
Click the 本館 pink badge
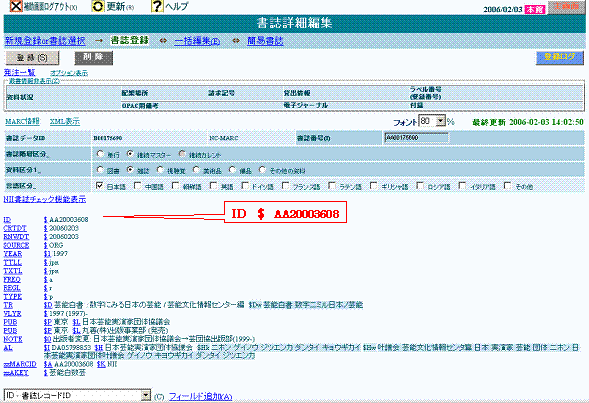click(535, 9)
